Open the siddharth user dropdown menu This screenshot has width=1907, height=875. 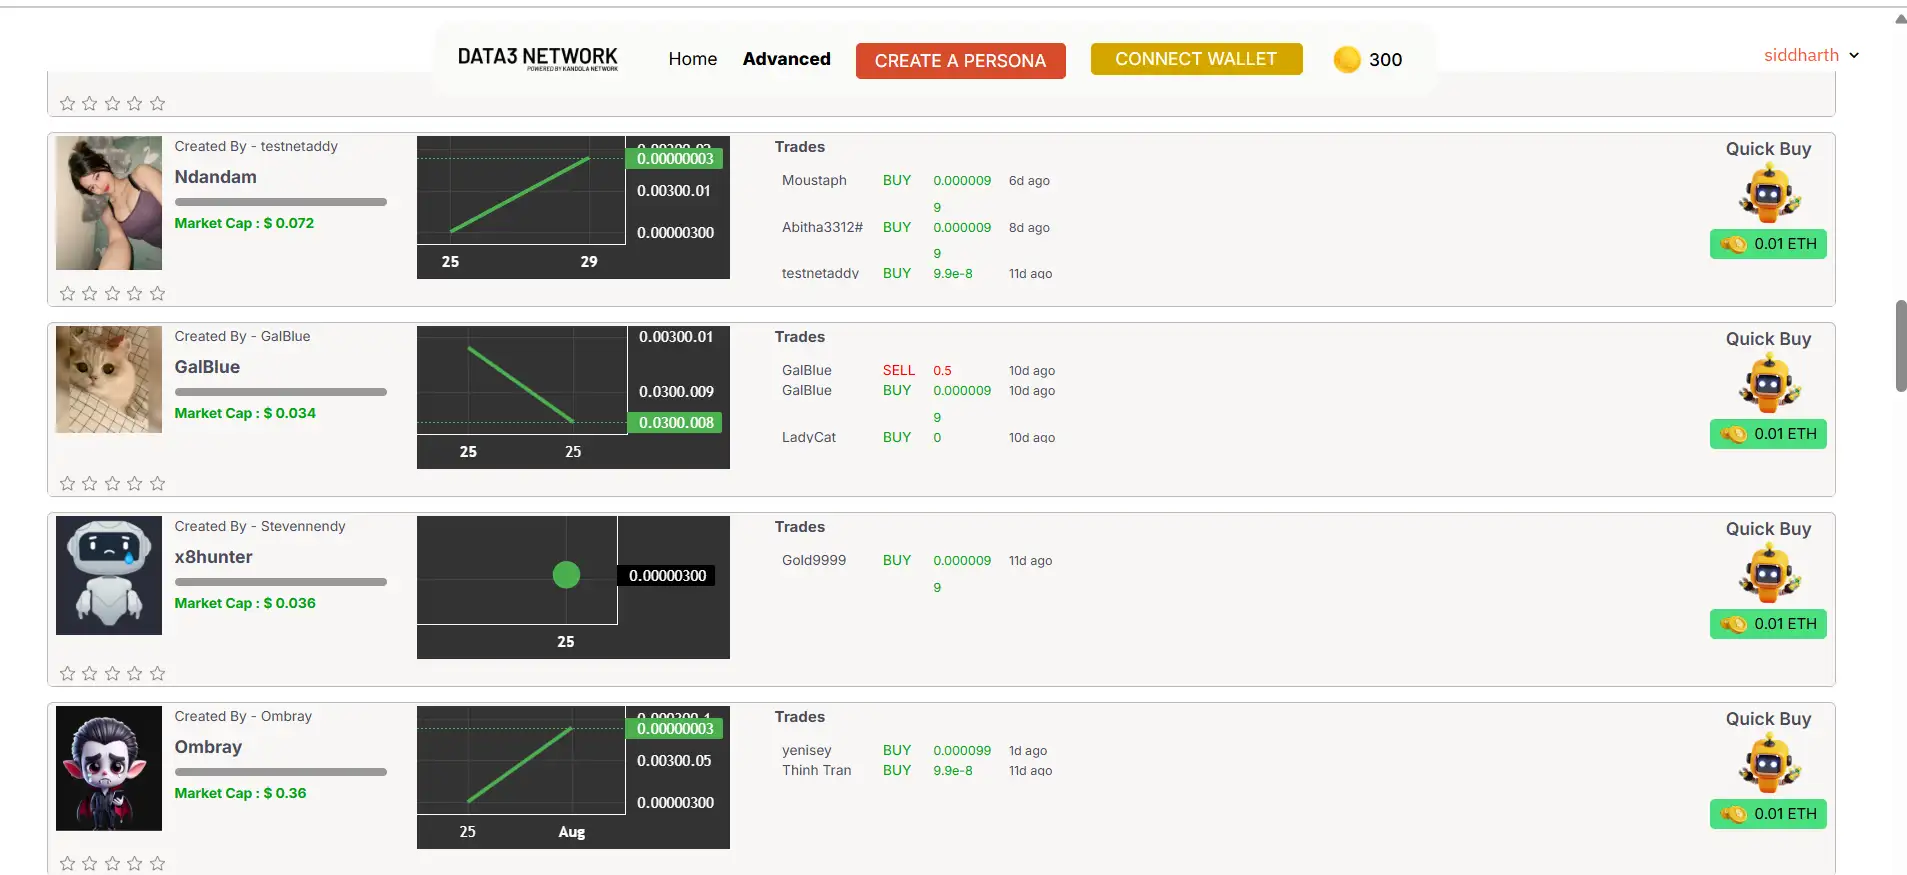[1810, 56]
